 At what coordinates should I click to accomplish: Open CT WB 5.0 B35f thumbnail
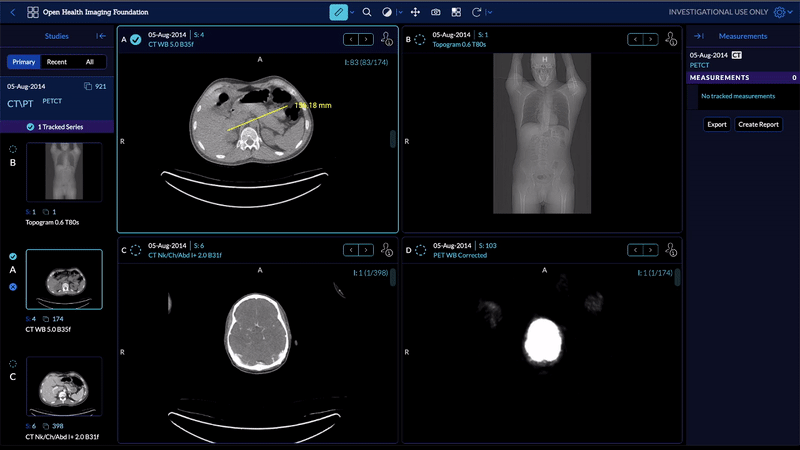click(x=64, y=279)
